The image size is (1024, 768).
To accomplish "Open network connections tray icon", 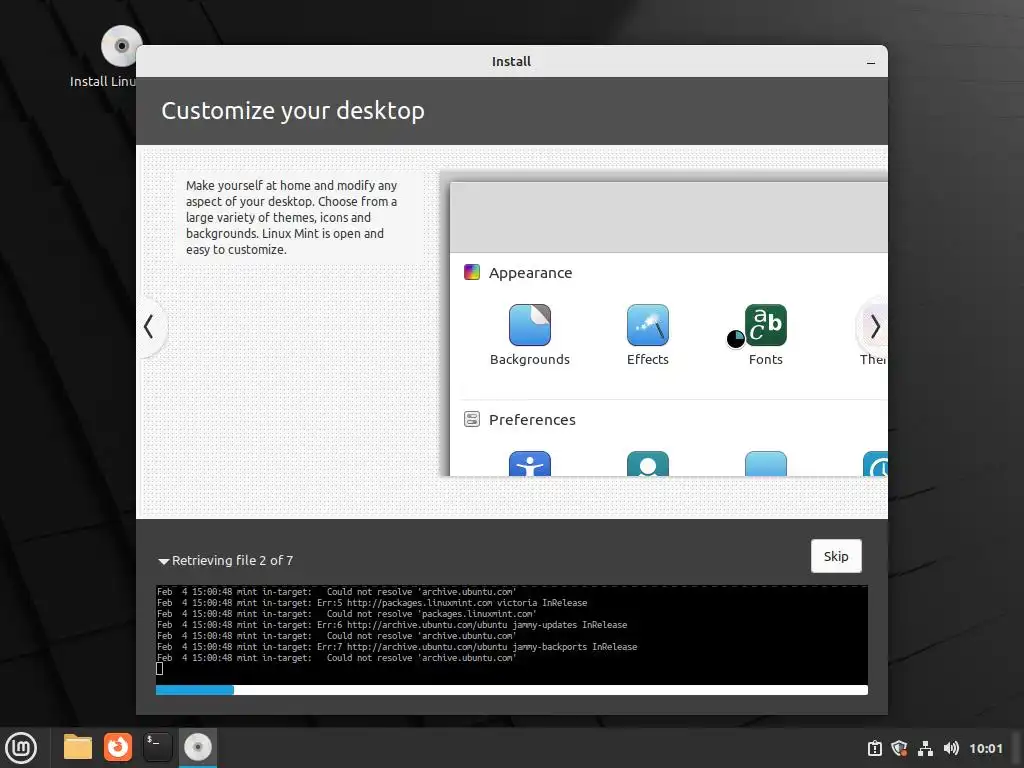I will (x=925, y=748).
